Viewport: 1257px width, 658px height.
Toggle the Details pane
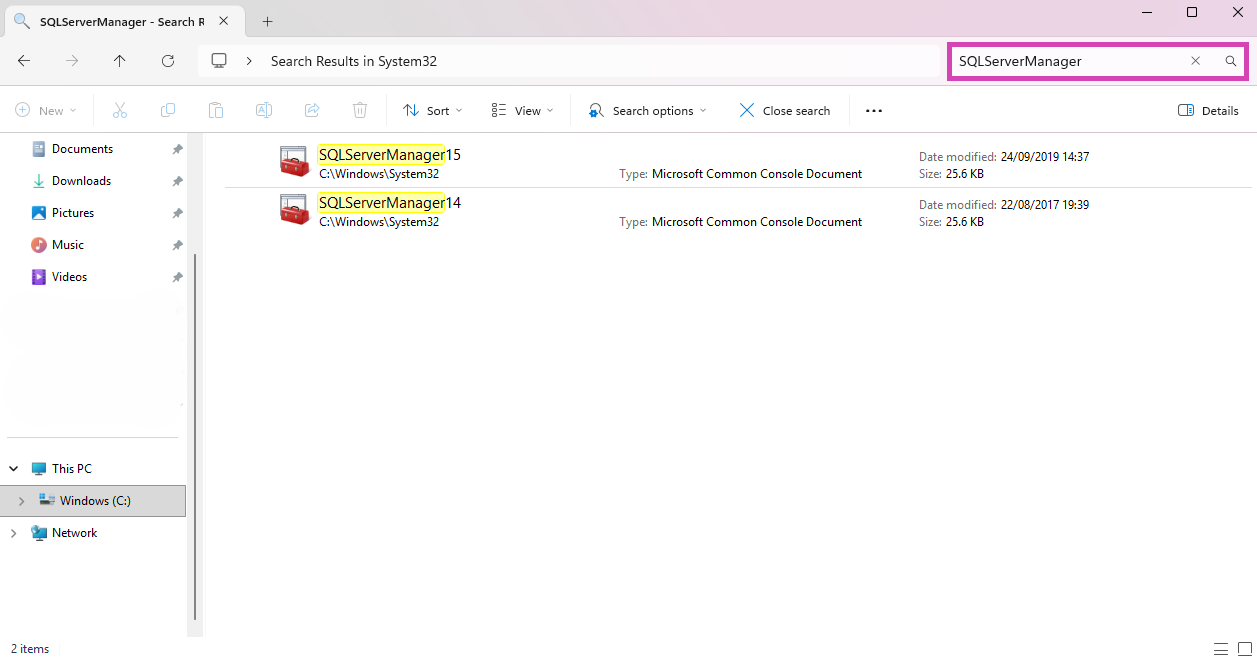[x=1208, y=111]
